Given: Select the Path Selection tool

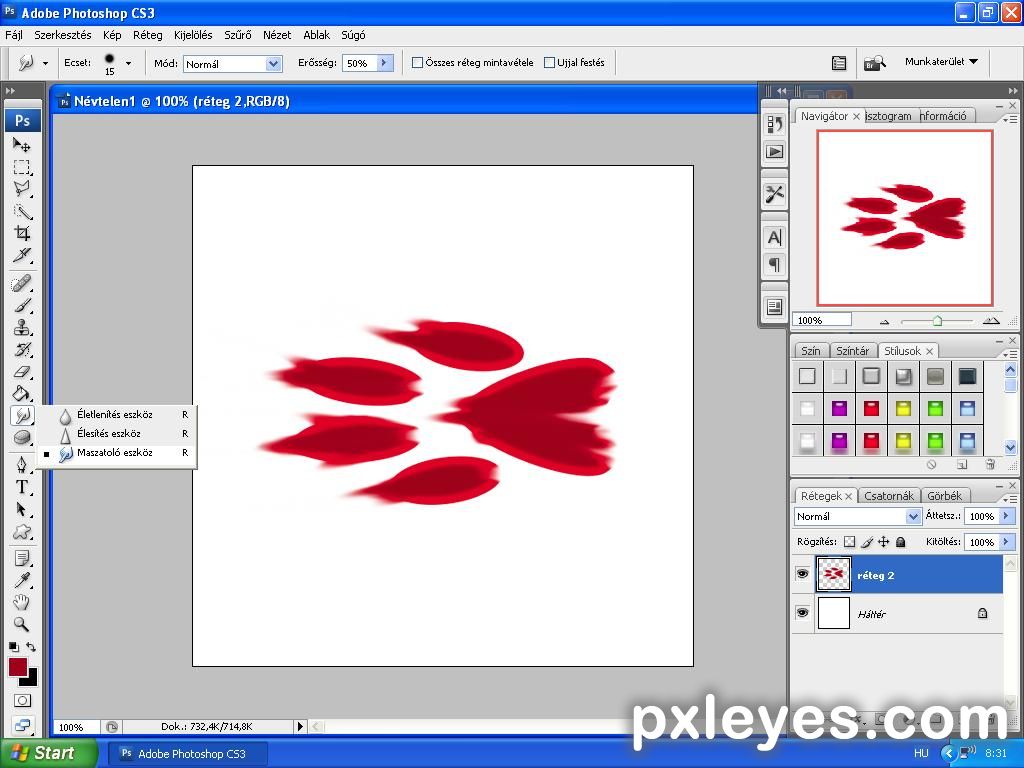Looking at the screenshot, I should coord(22,509).
